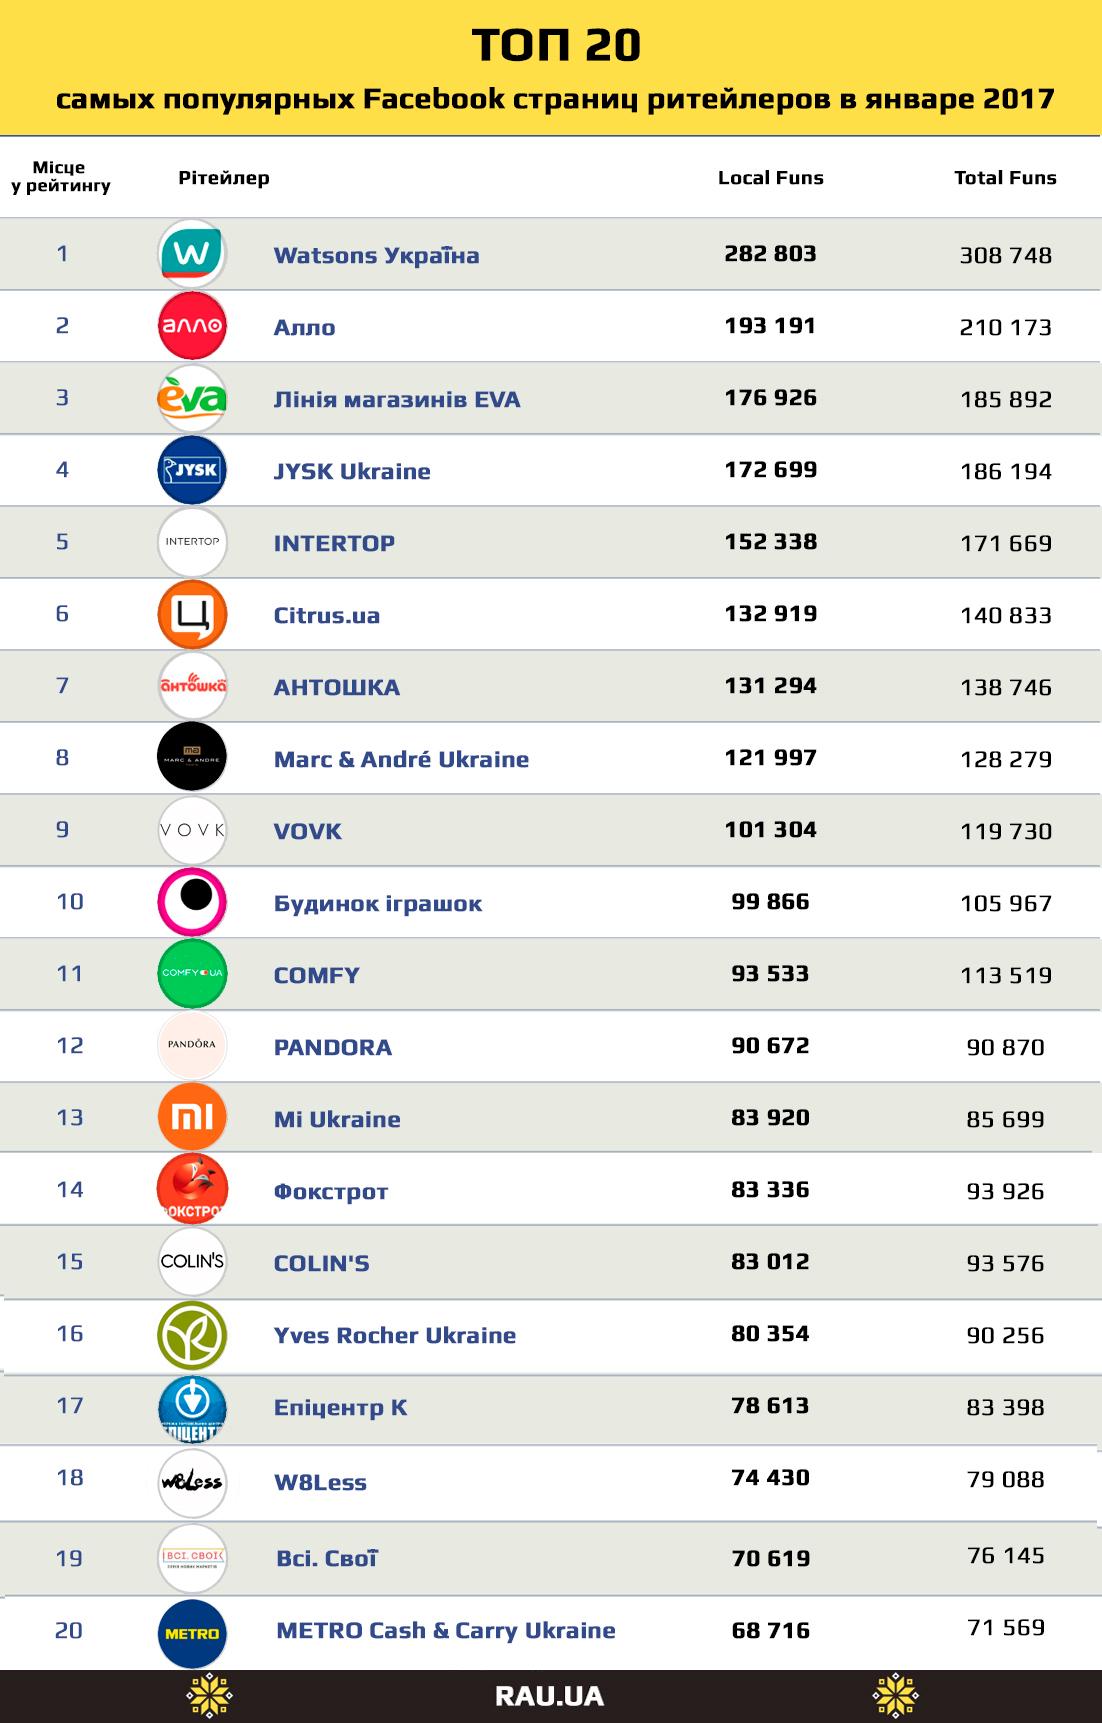Select the Yves Rocher leaf logo
Viewport: 1102px width, 1723px height.
pos(192,1334)
